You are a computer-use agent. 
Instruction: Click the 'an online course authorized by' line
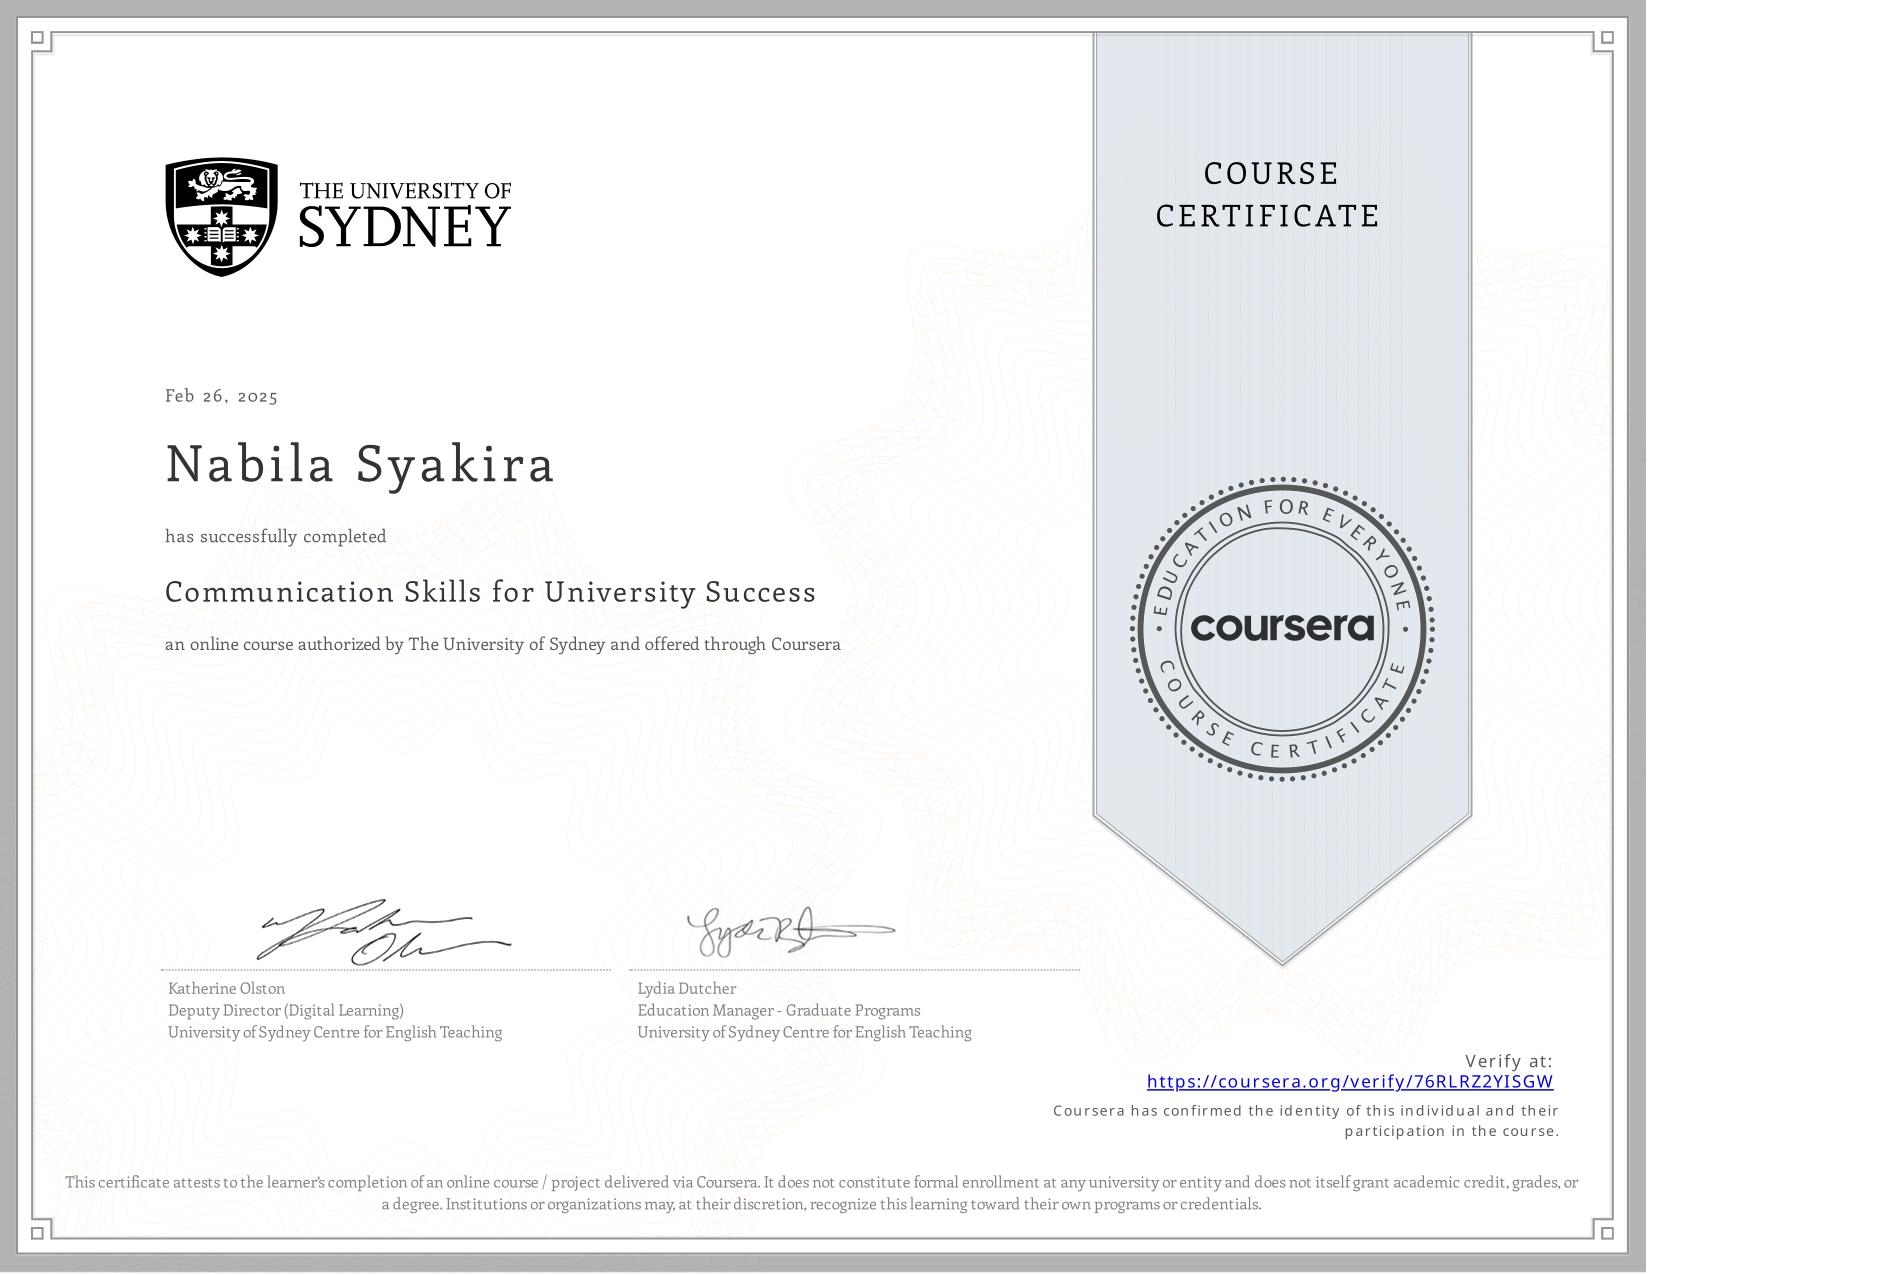click(503, 645)
